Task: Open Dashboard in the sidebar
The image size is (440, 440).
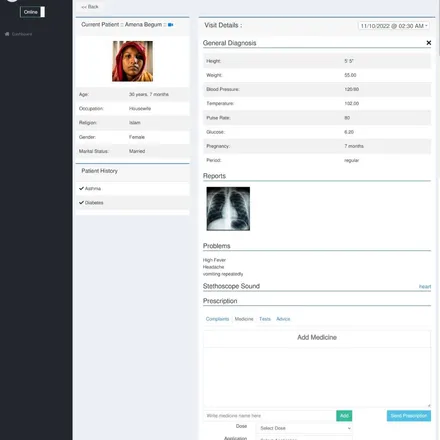Action: (22, 34)
